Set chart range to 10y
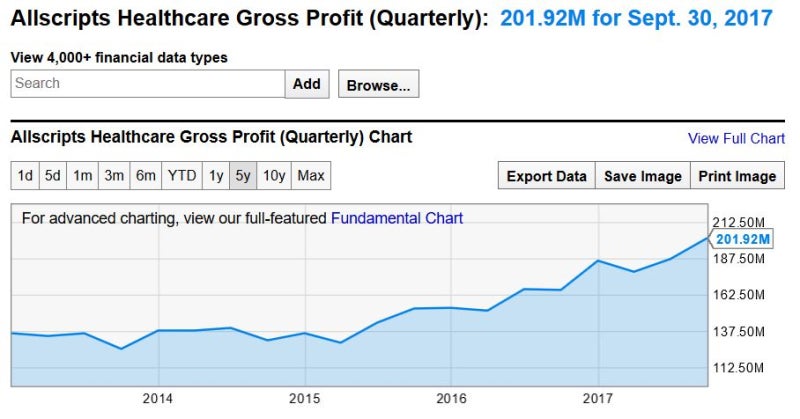Image resolution: width=800 pixels, height=419 pixels. [x=274, y=176]
